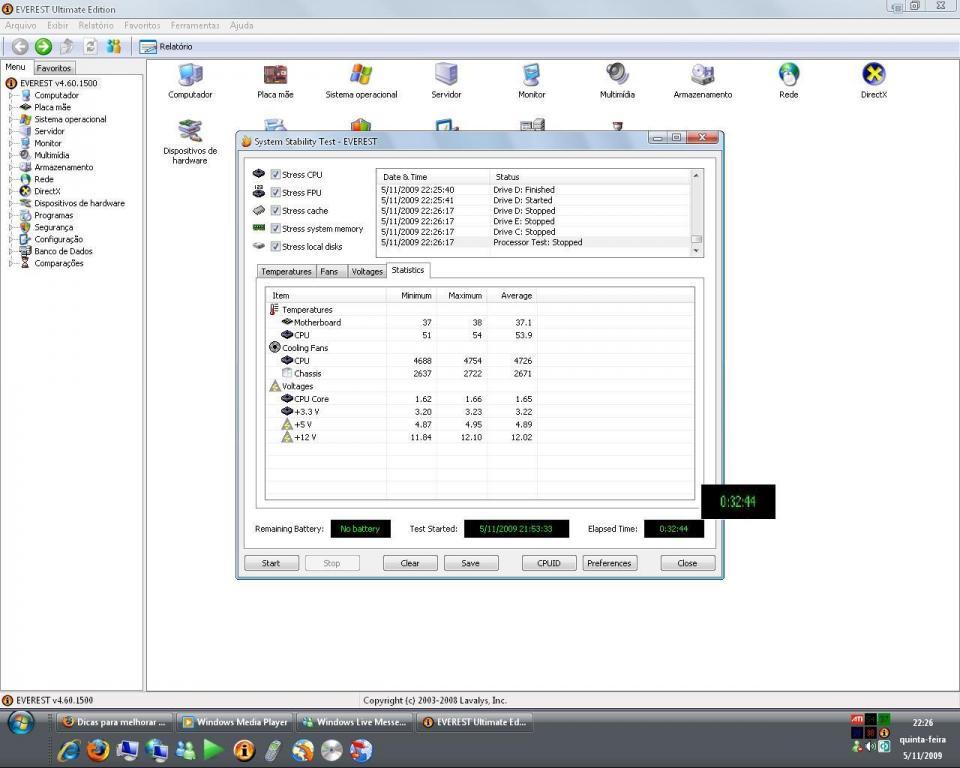Expand the Placa mãe tree node

(10, 107)
